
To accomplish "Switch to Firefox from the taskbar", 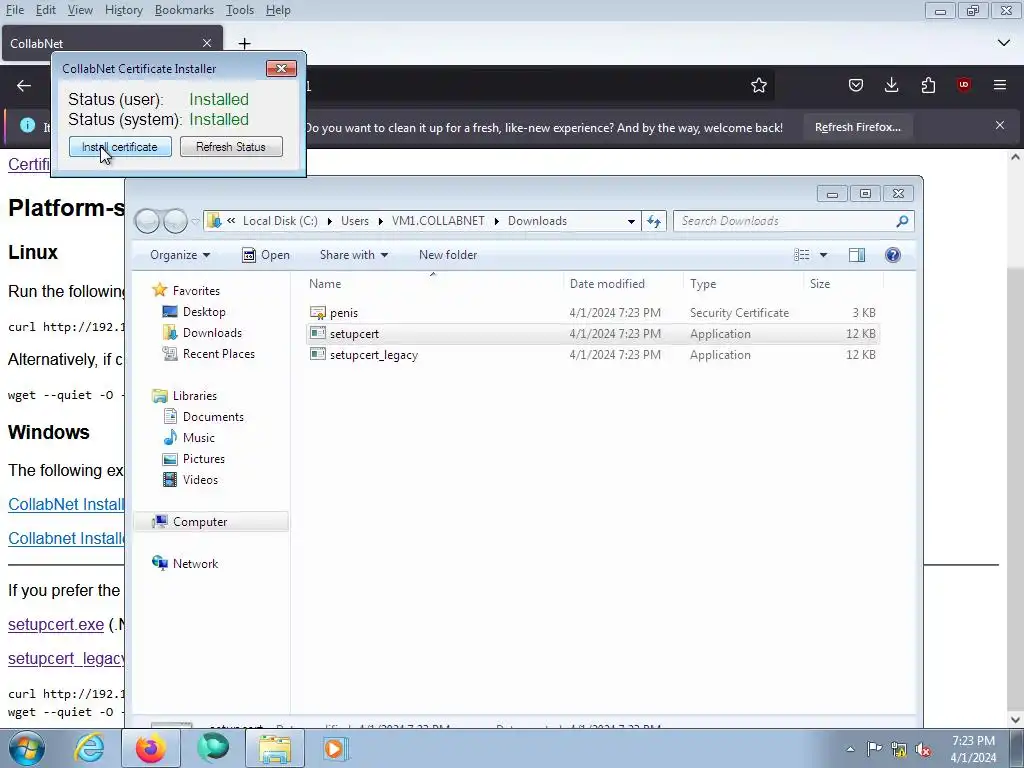I will (150, 748).
